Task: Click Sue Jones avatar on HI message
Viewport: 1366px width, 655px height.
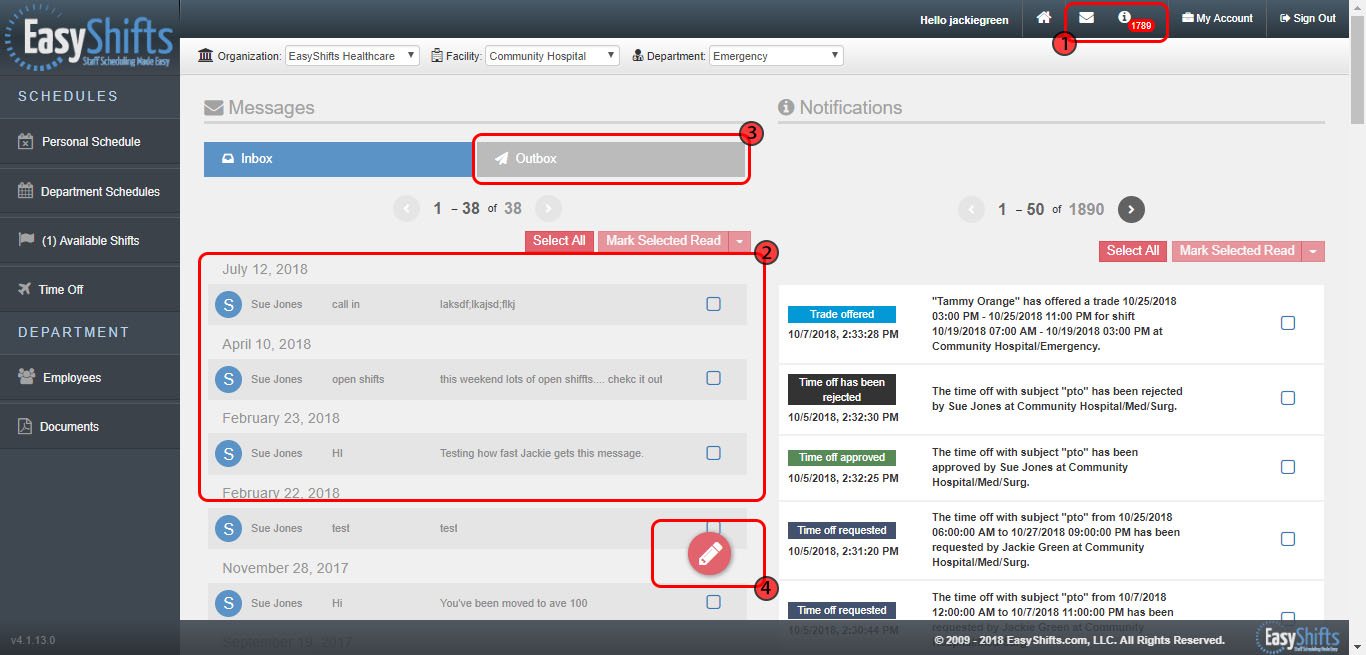Action: coord(229,453)
